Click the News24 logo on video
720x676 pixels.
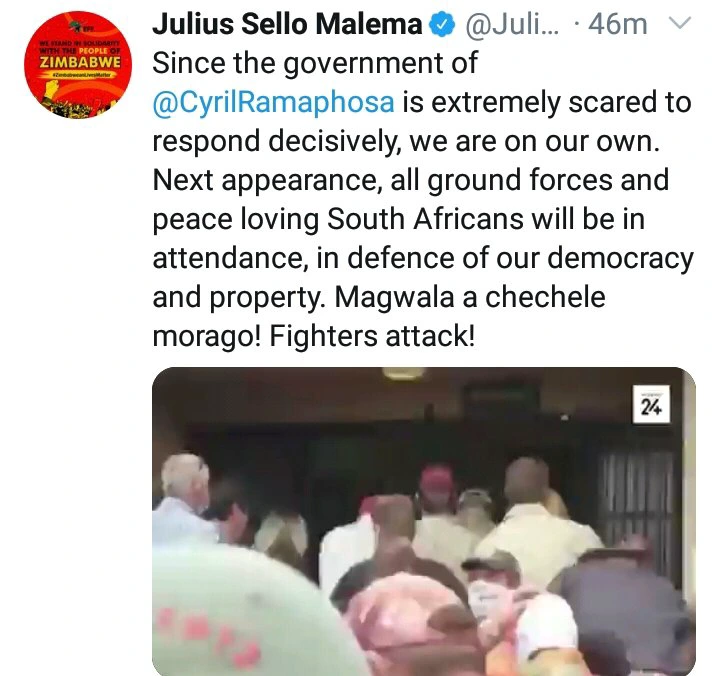(651, 405)
